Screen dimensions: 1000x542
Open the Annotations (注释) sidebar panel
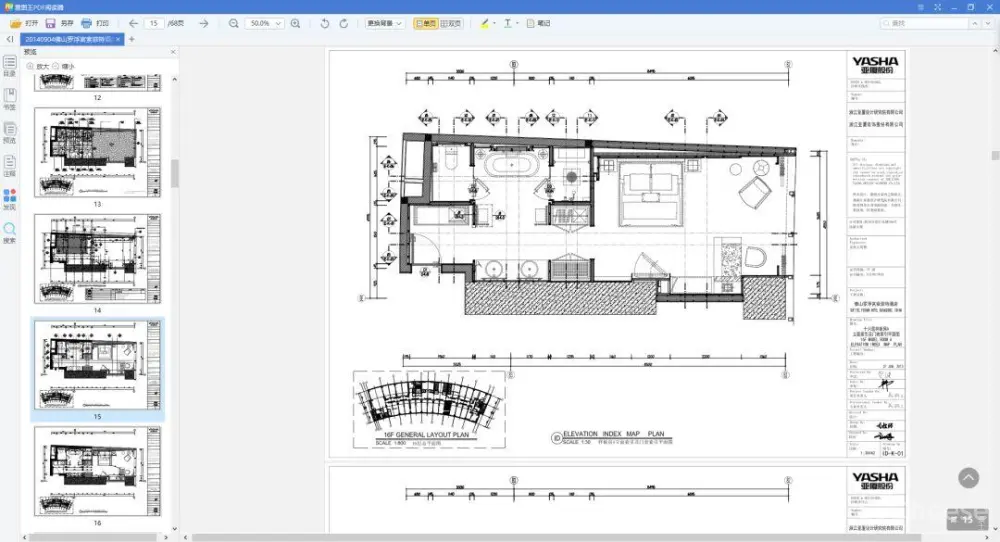click(x=10, y=164)
